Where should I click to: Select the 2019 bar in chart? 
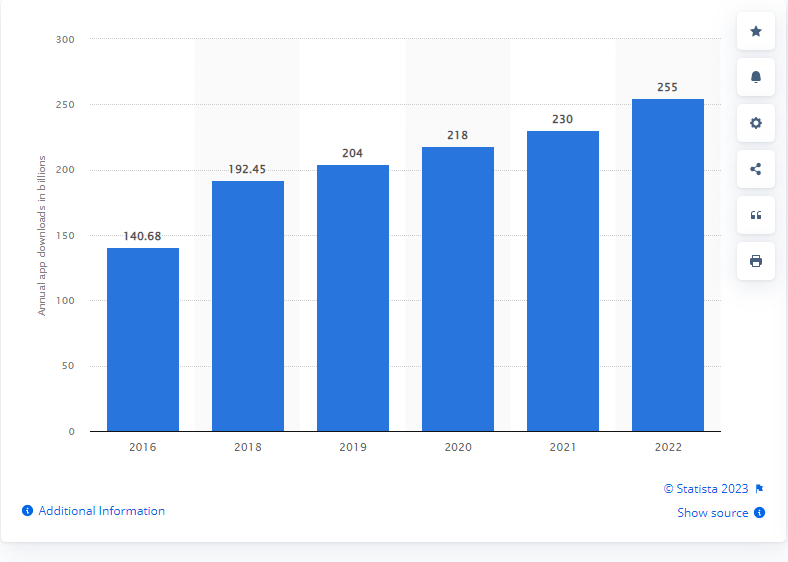point(353,298)
